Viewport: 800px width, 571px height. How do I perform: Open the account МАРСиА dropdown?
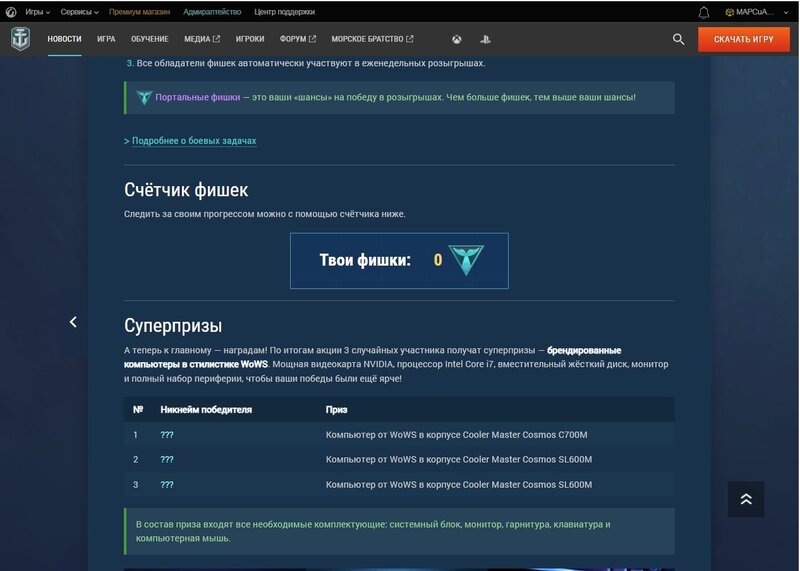click(x=757, y=12)
